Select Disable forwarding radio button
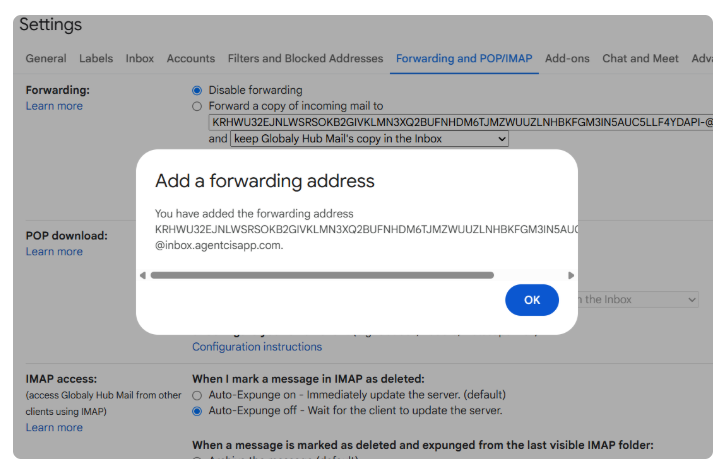The width and height of the screenshot is (725, 474). 197,90
